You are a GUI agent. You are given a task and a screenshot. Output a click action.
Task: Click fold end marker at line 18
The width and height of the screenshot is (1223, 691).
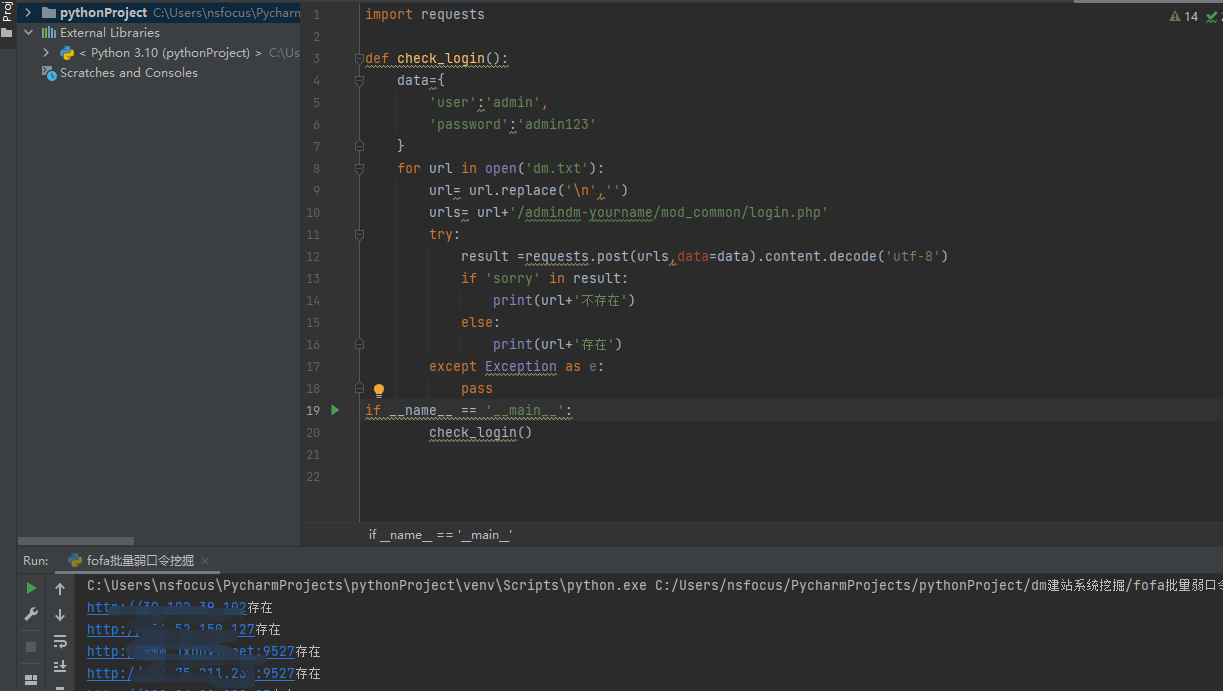pos(359,389)
